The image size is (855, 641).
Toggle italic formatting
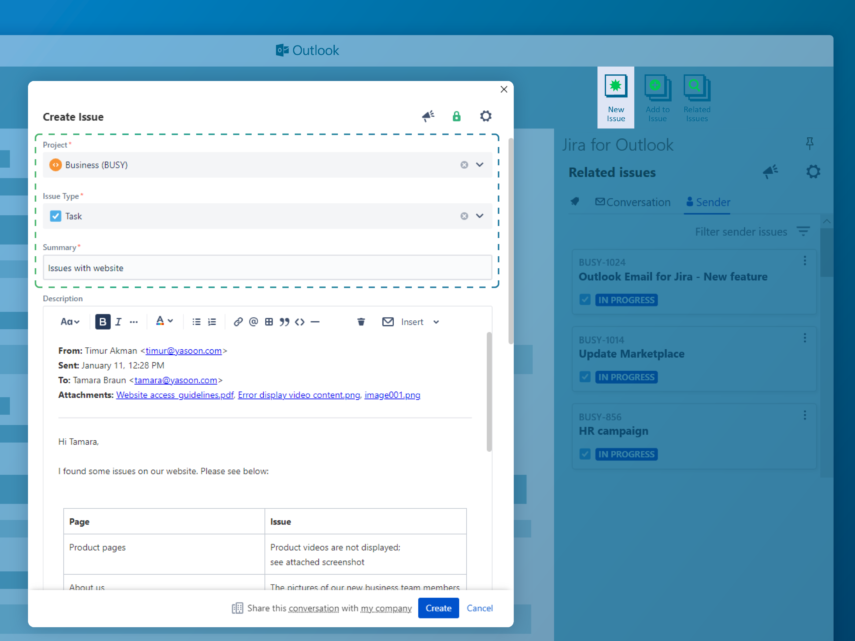click(118, 322)
